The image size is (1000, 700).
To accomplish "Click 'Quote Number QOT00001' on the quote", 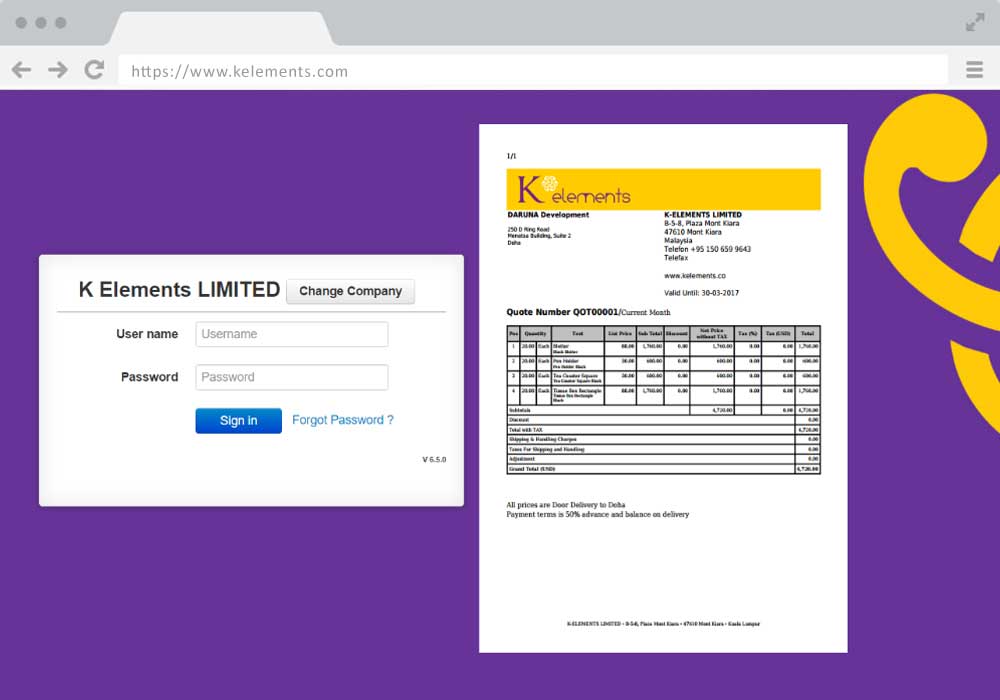I will pos(562,312).
